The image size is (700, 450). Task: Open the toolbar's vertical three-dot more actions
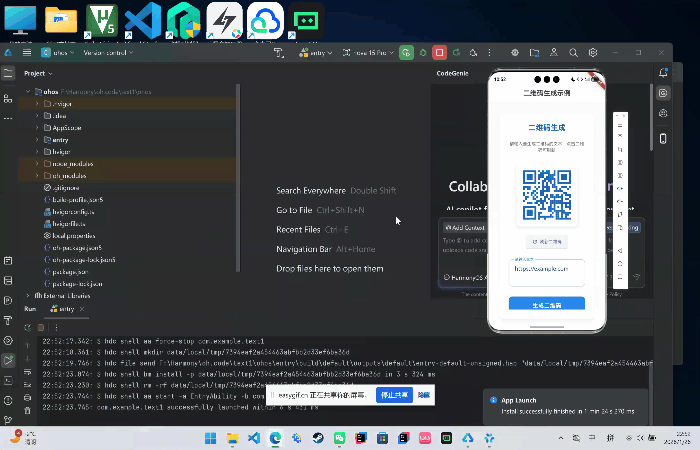[x=489, y=53]
